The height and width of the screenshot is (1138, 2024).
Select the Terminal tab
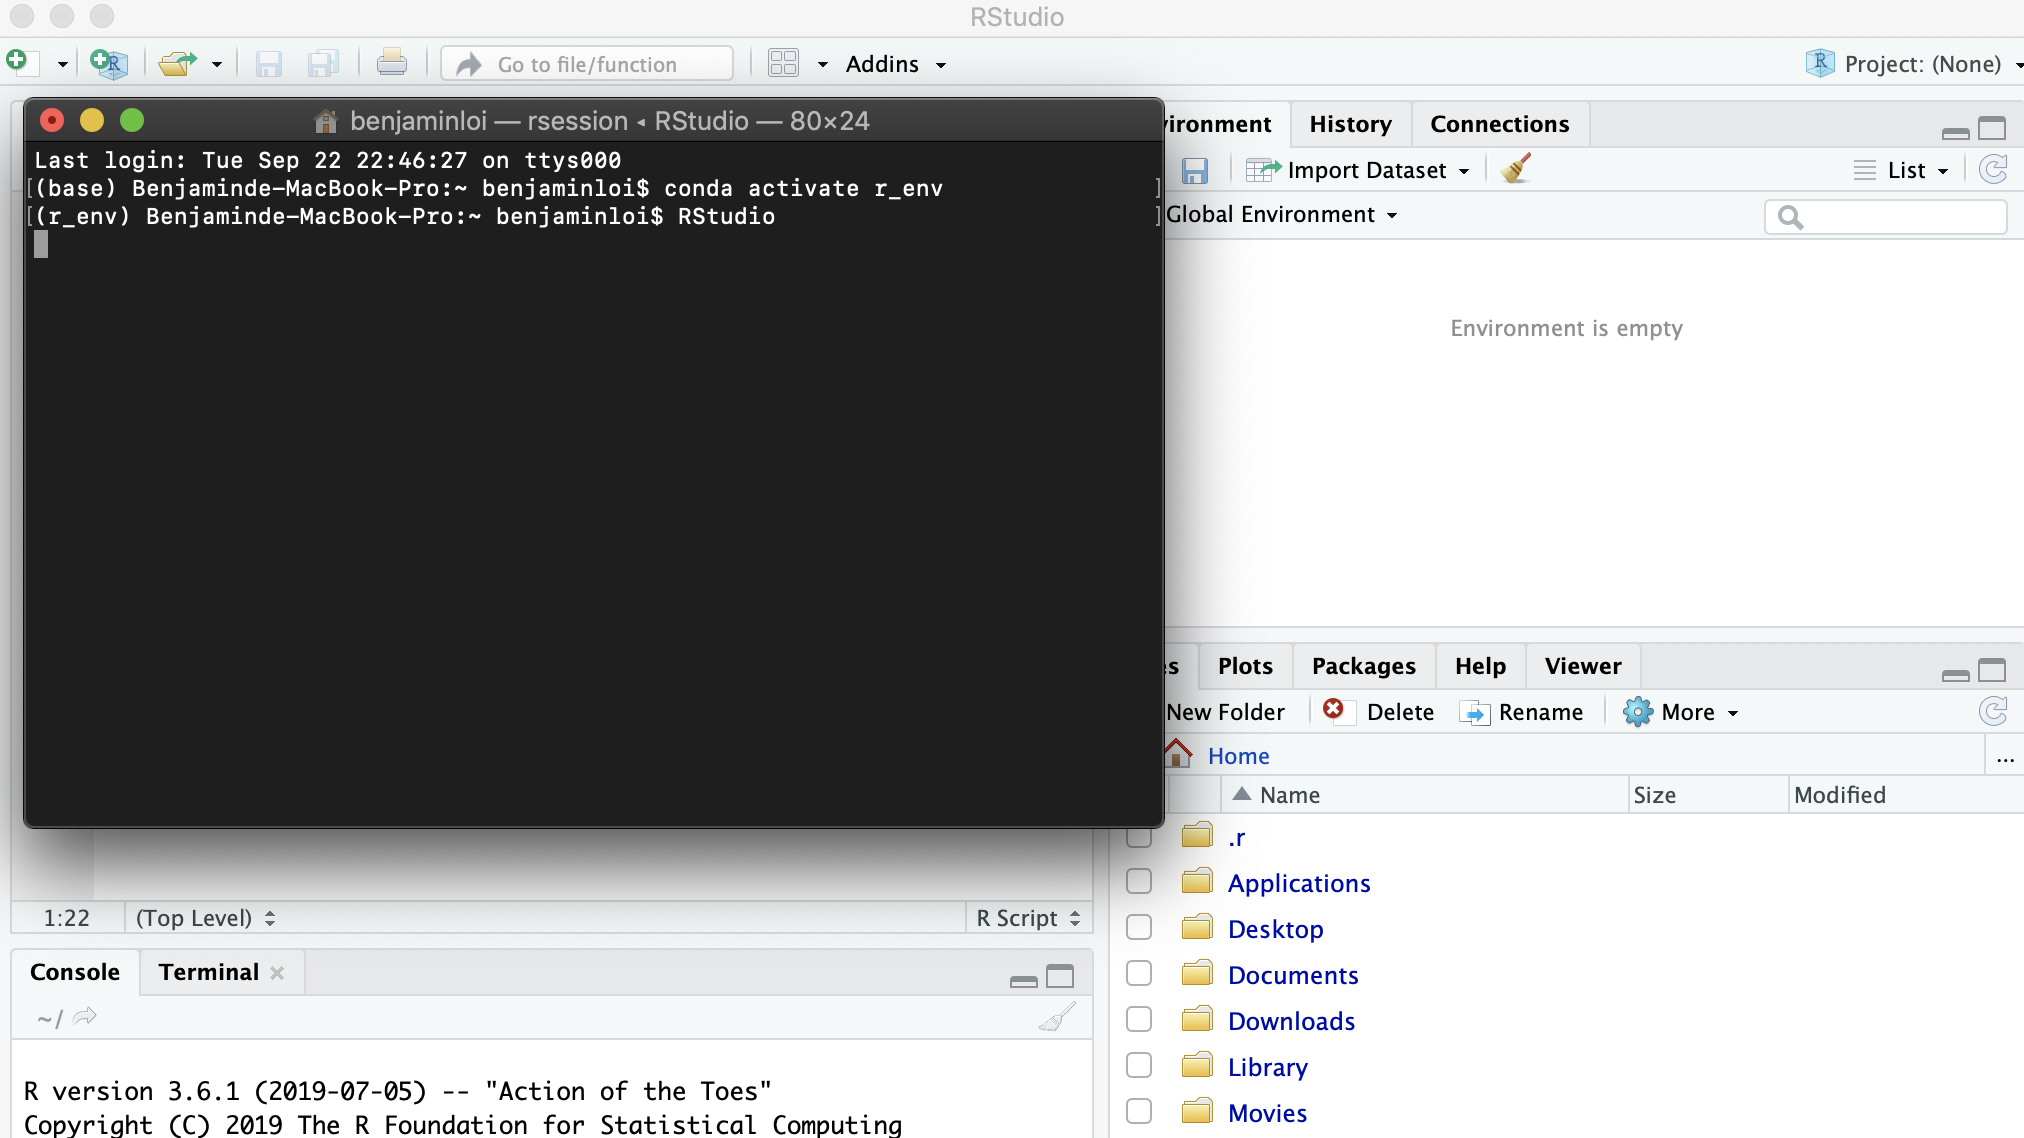click(208, 972)
